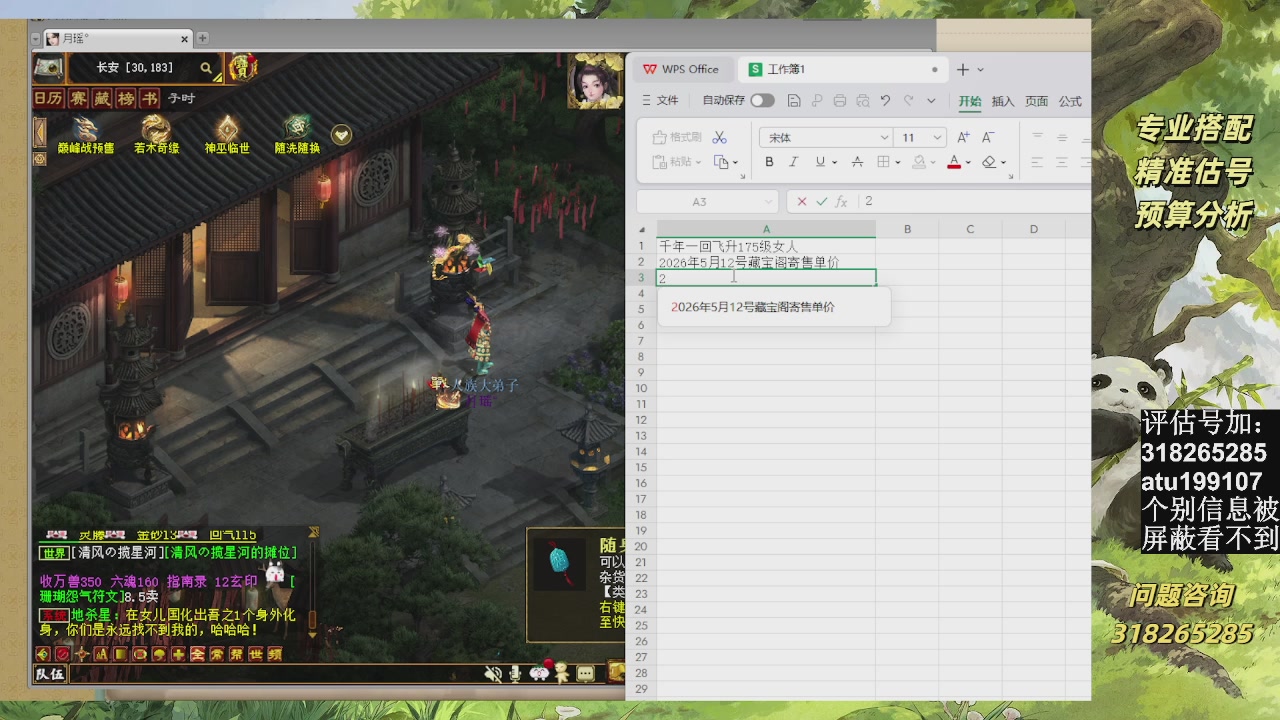The image size is (1280, 720).
Task: Open 清风の揽星河的摊位 stall link
Action: click(x=233, y=553)
